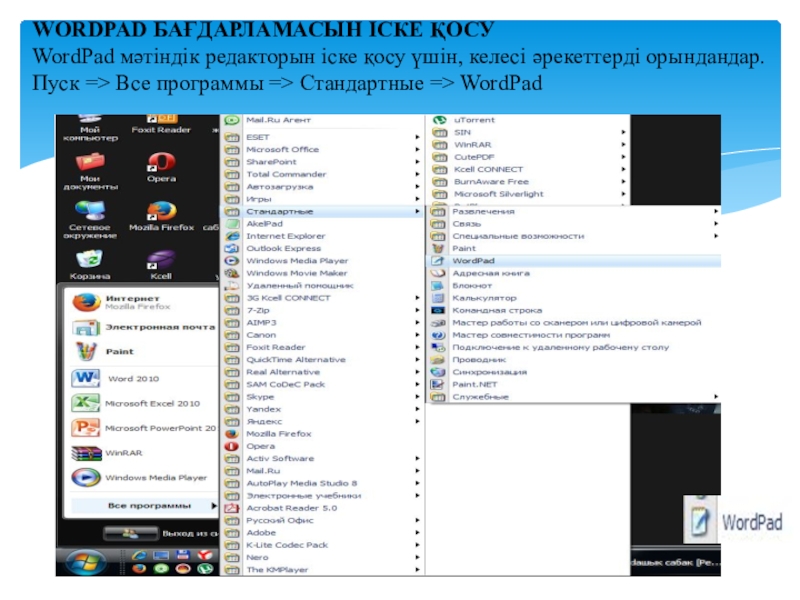Click the 7-Zip folder entry

(x=322, y=310)
